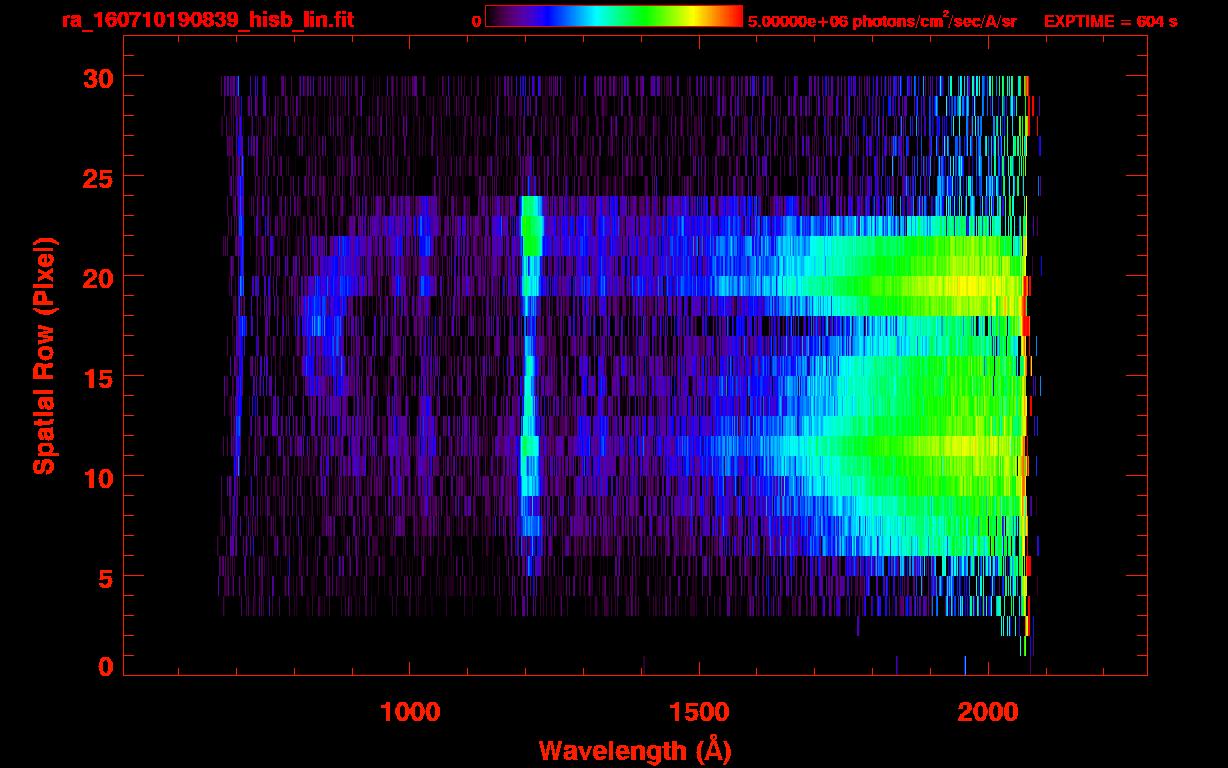Screen dimensions: 1228x768
Task: Click the rainbow color scale bar
Action: click(x=614, y=16)
